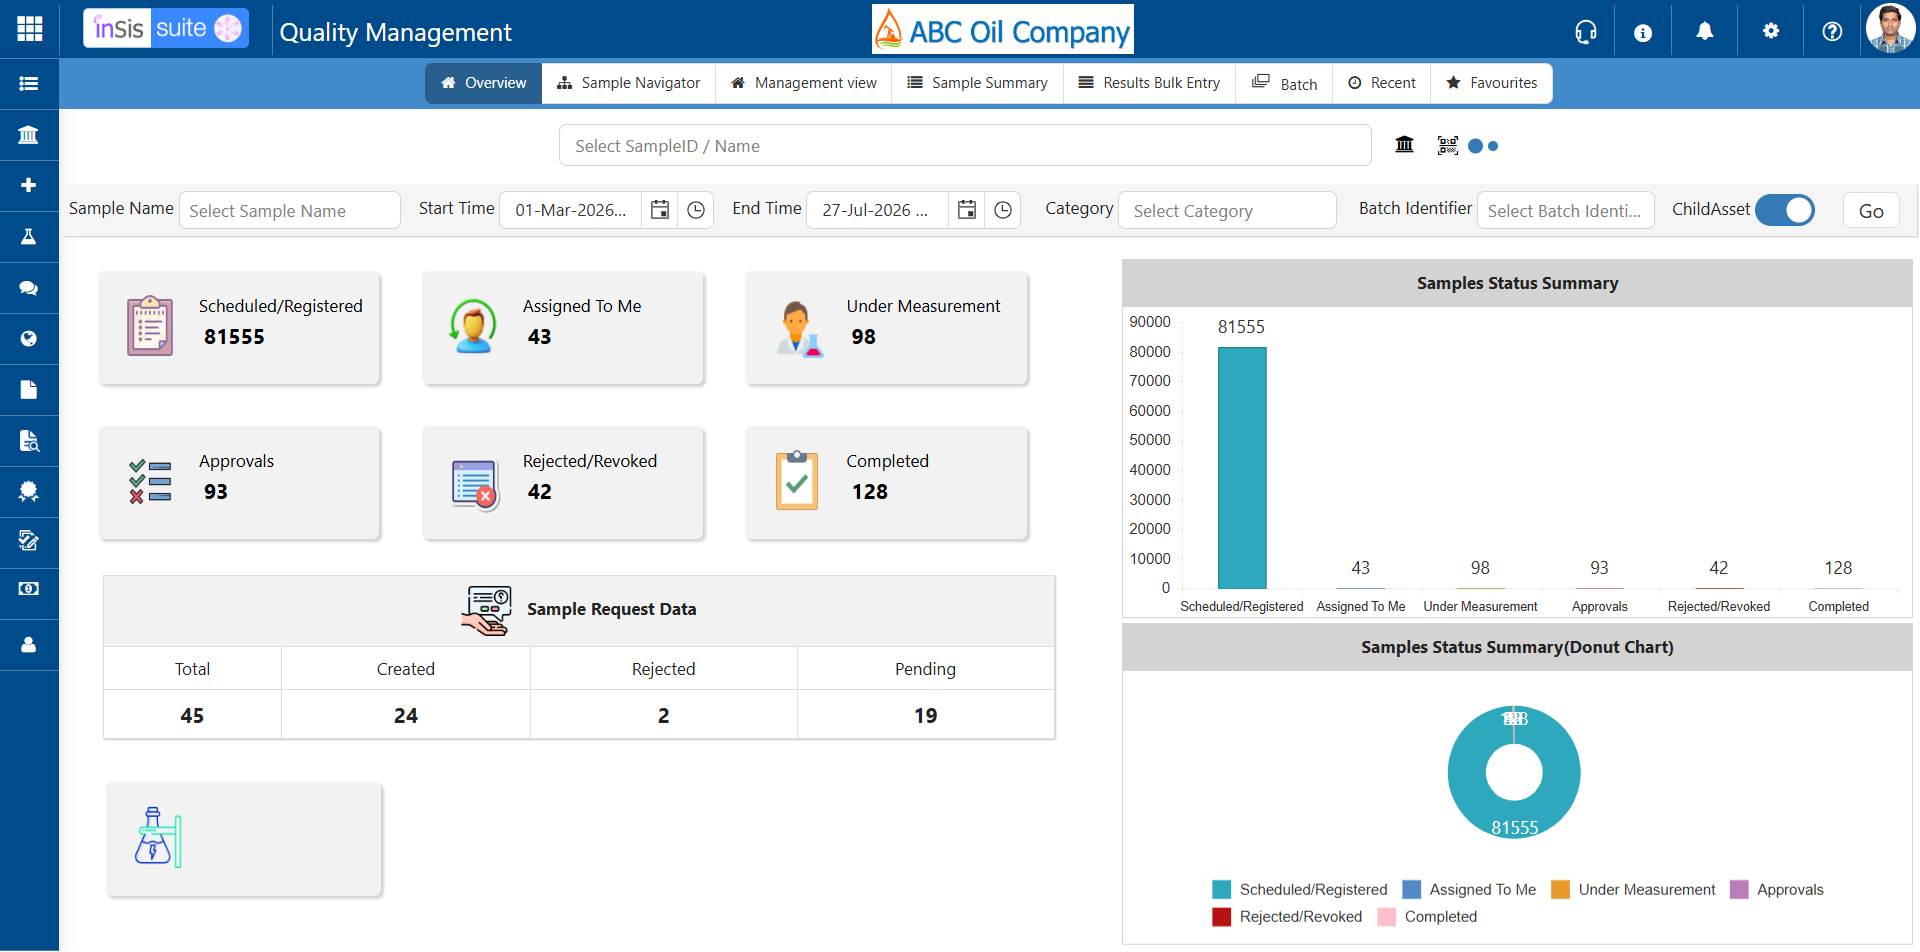Open the settings gear in header
Screen dimensions: 1920x952
[x=1771, y=31]
